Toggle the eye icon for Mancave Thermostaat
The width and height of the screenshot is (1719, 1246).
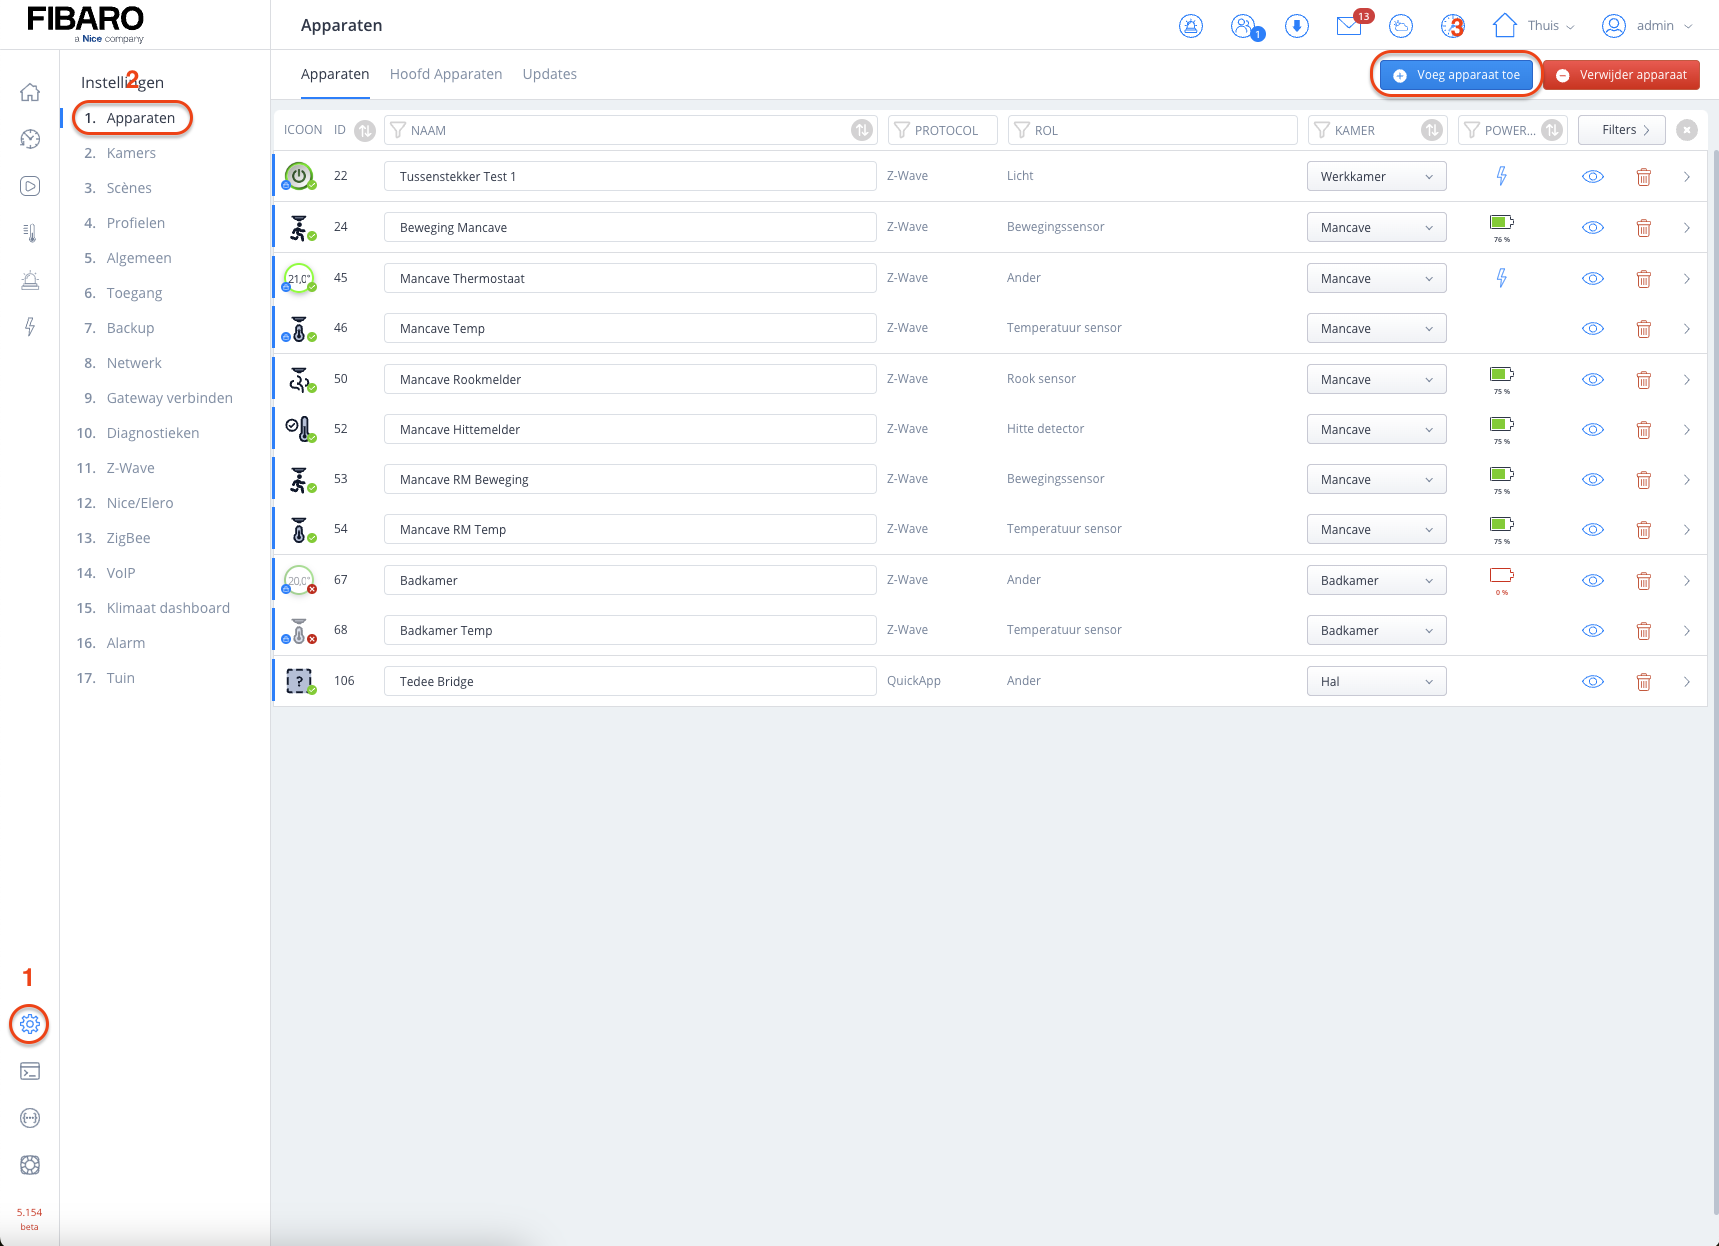pyautogui.click(x=1592, y=279)
